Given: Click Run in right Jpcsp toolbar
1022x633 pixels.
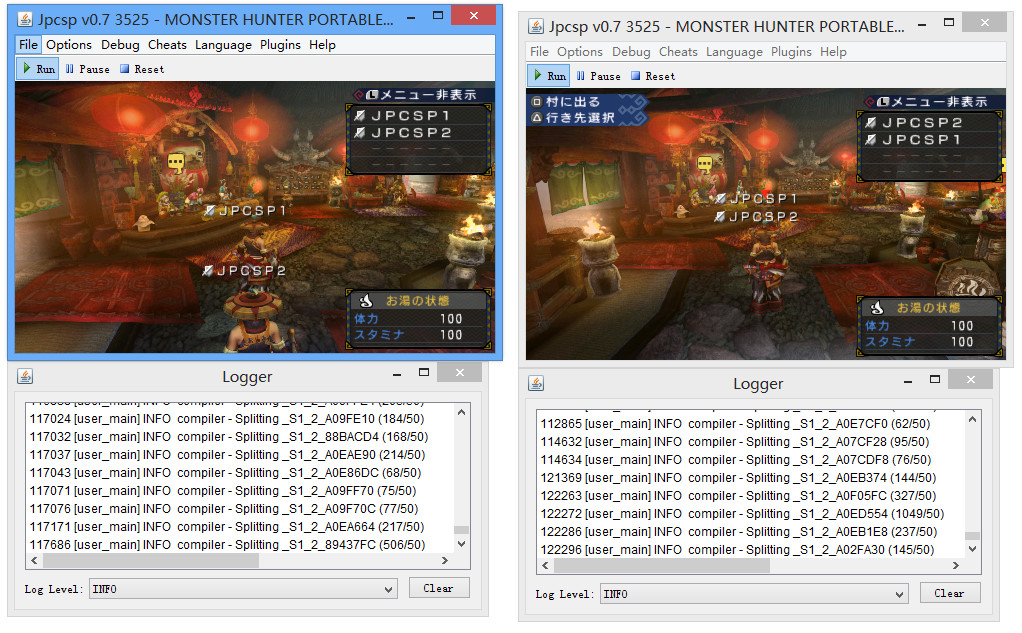Looking at the screenshot, I should [x=549, y=76].
